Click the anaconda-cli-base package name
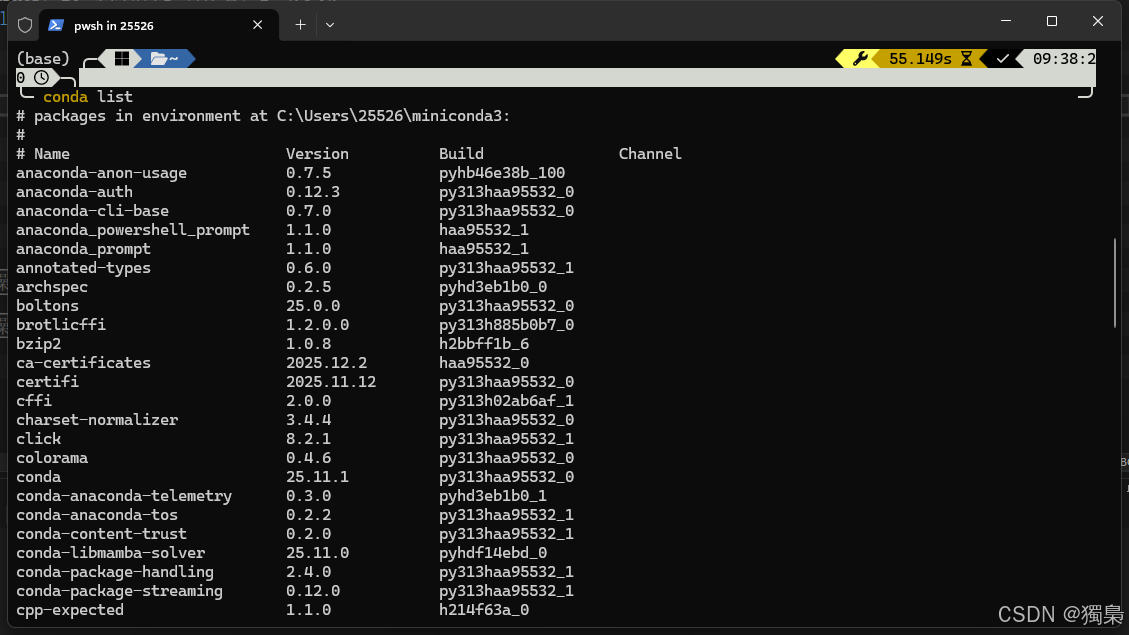This screenshot has height=635, width=1129. pyautogui.click(x=92, y=211)
